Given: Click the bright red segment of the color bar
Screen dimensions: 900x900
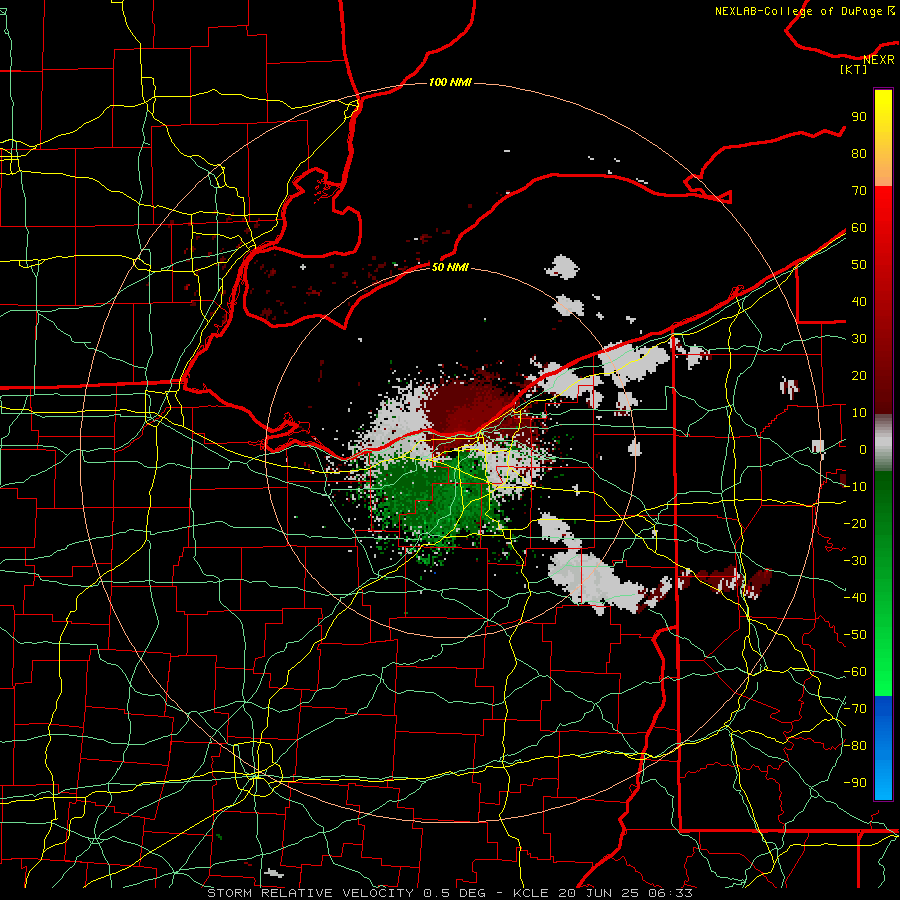Looking at the screenshot, I should (x=883, y=230).
